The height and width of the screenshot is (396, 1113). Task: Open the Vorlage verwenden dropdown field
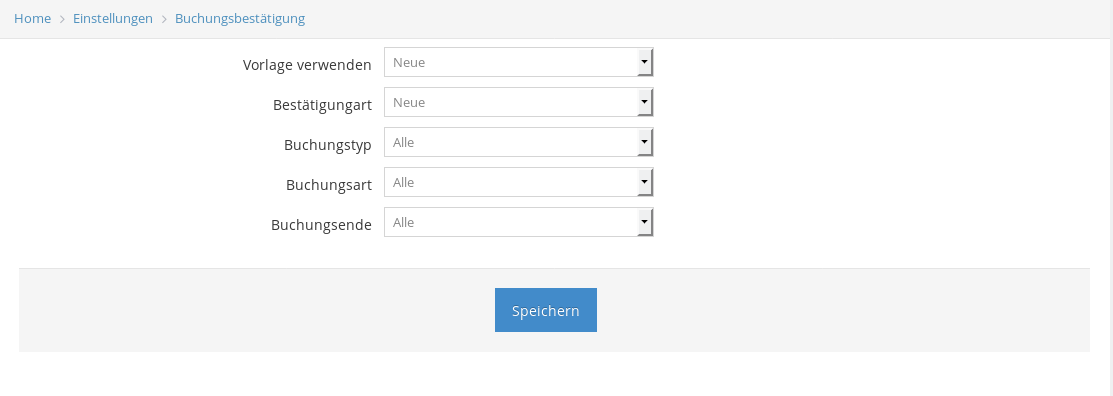coord(518,62)
